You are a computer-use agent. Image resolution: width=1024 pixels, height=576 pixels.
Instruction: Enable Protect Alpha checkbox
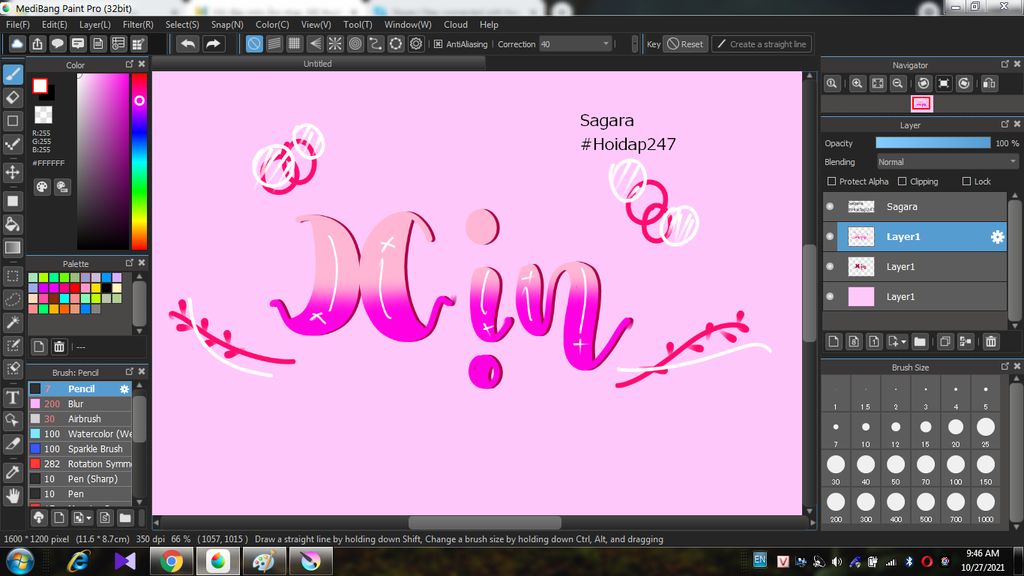tap(831, 181)
